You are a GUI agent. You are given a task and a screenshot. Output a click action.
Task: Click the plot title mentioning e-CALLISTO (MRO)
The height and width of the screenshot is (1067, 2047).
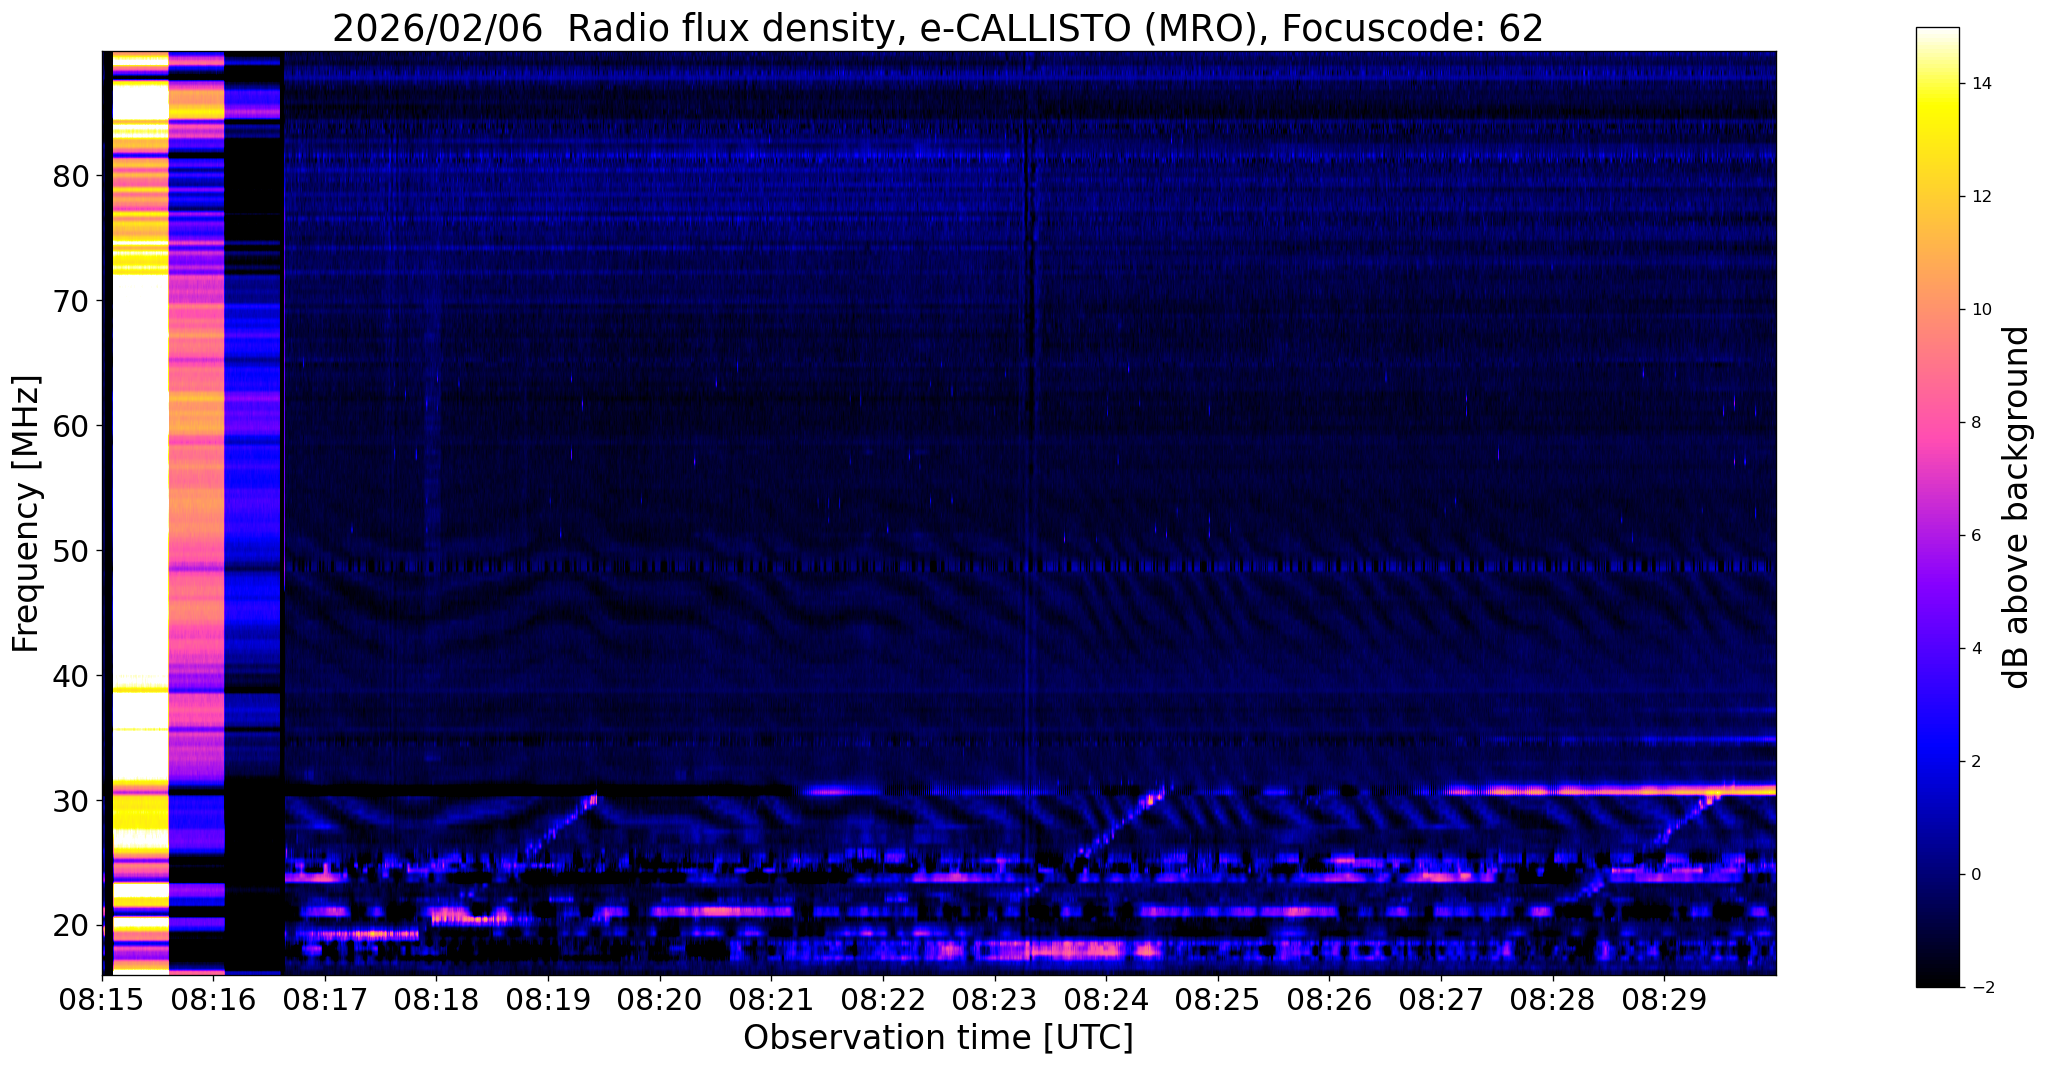click(x=938, y=28)
